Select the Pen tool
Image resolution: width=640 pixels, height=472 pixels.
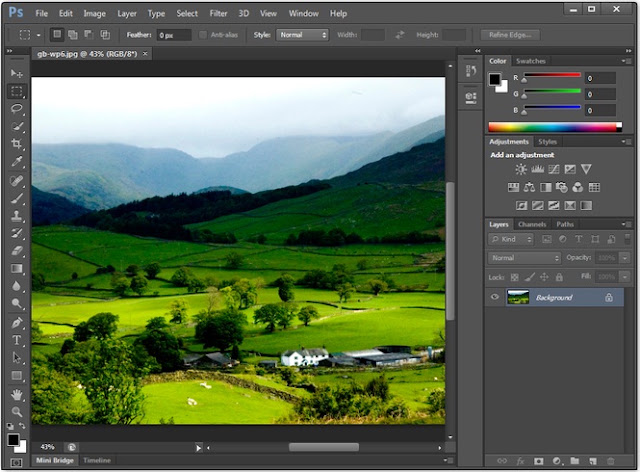[x=17, y=323]
